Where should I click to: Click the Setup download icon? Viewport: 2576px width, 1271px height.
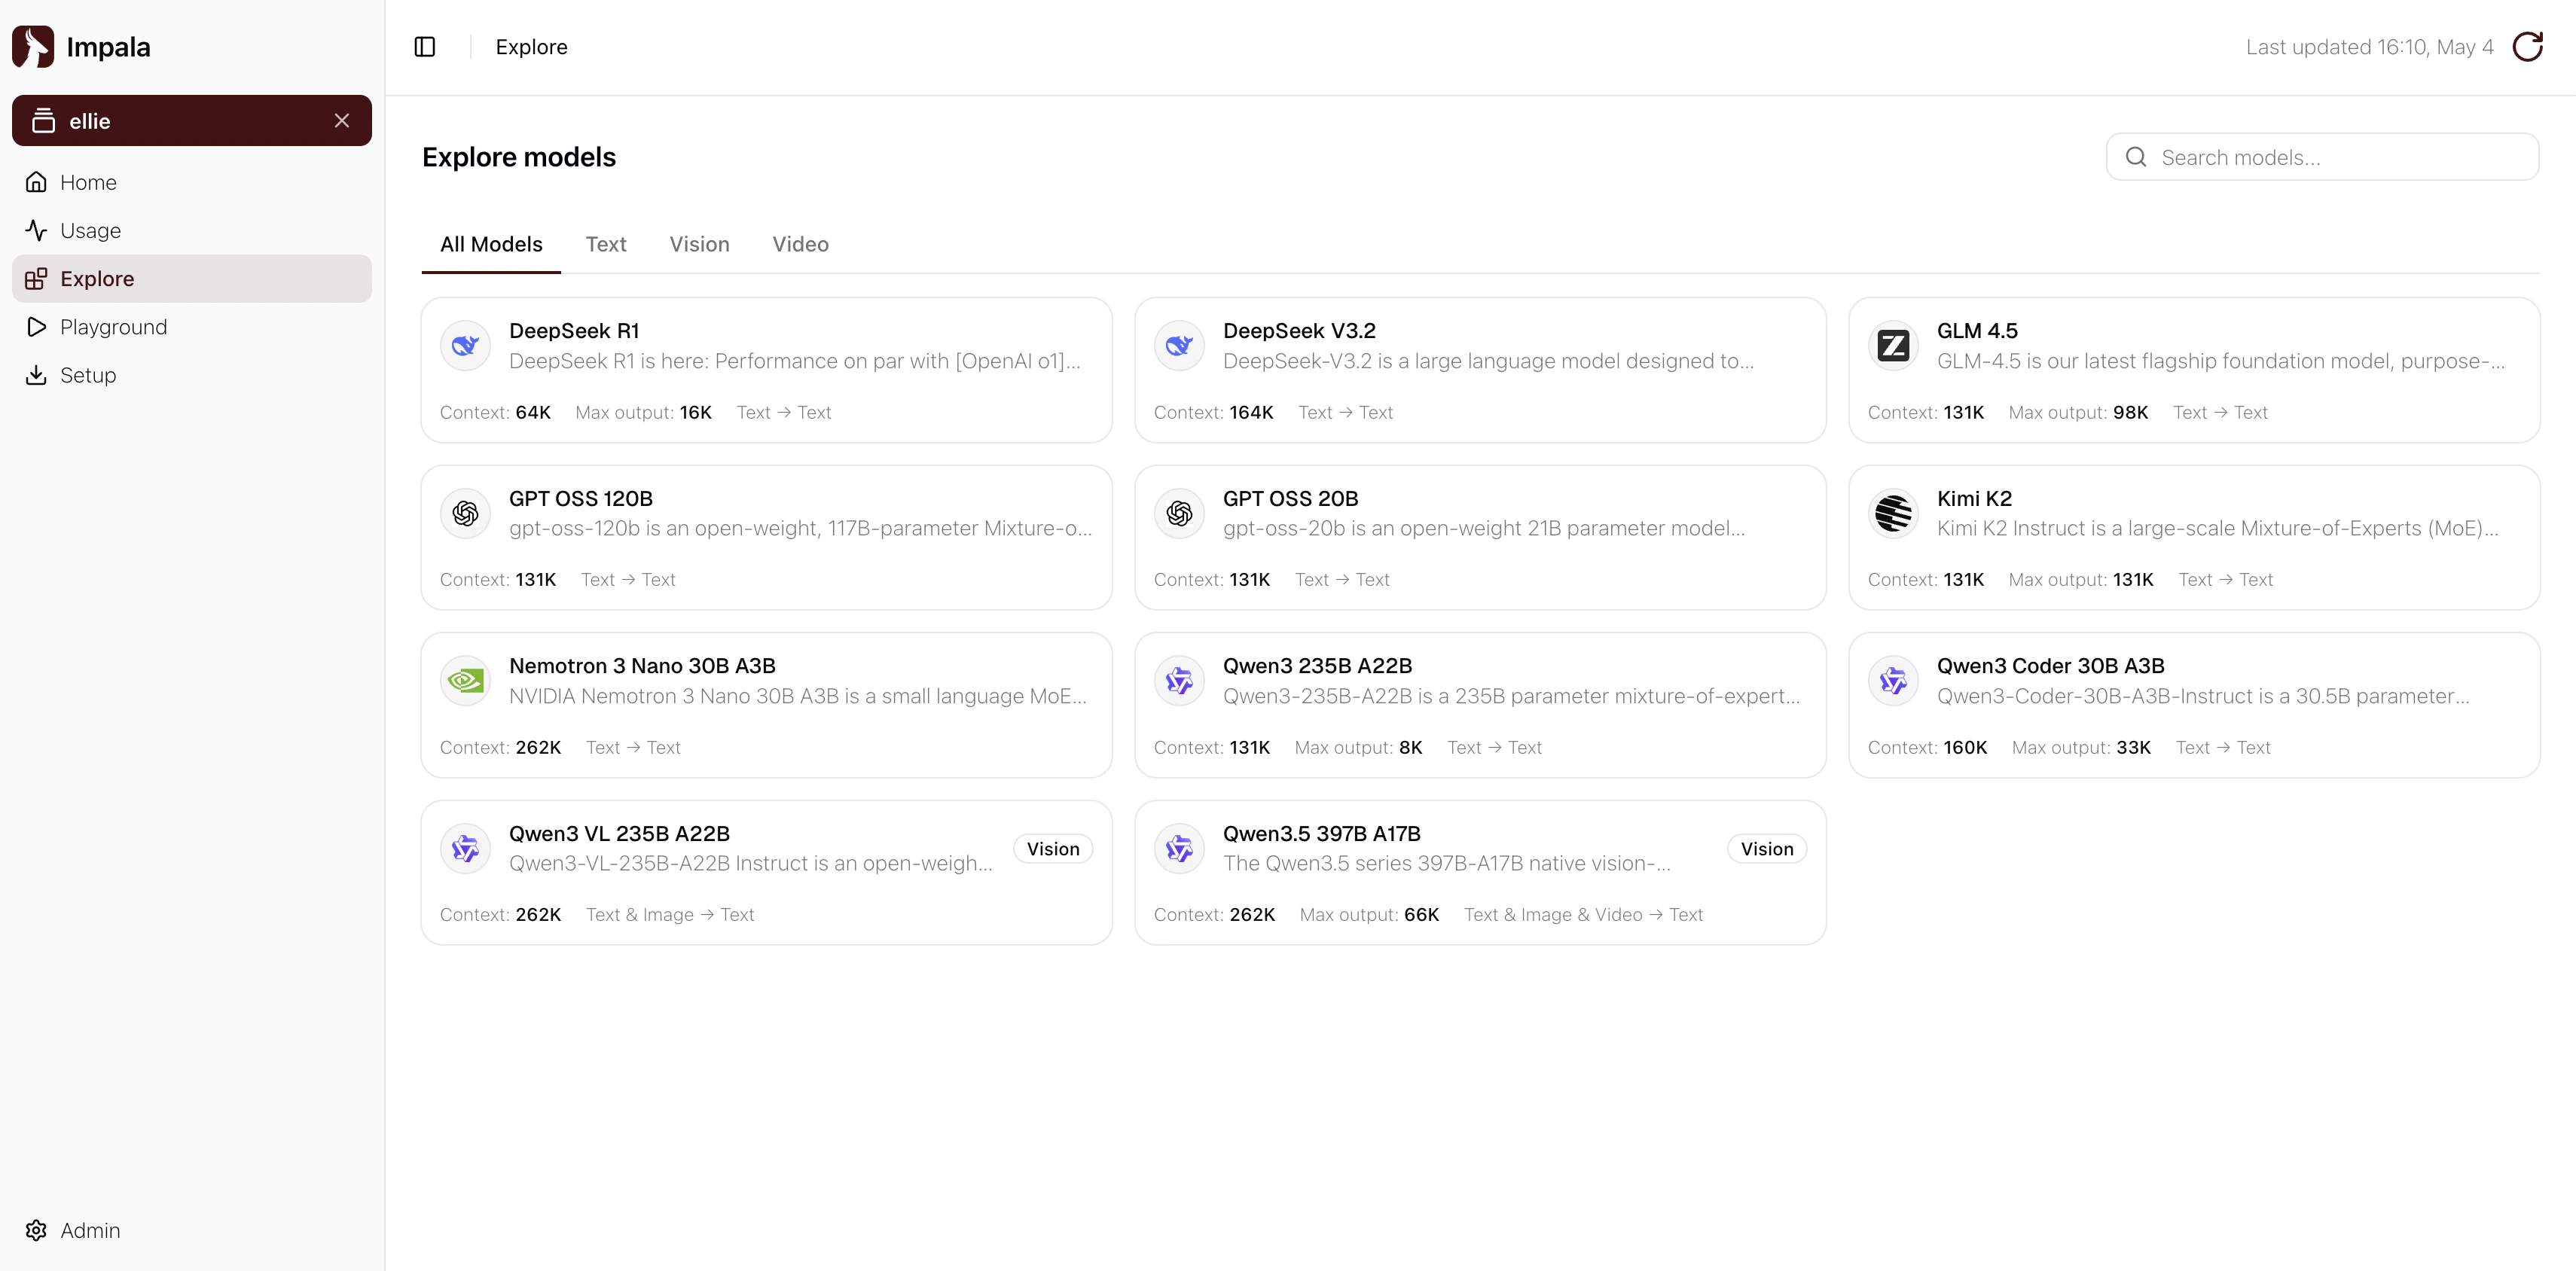tap(36, 375)
